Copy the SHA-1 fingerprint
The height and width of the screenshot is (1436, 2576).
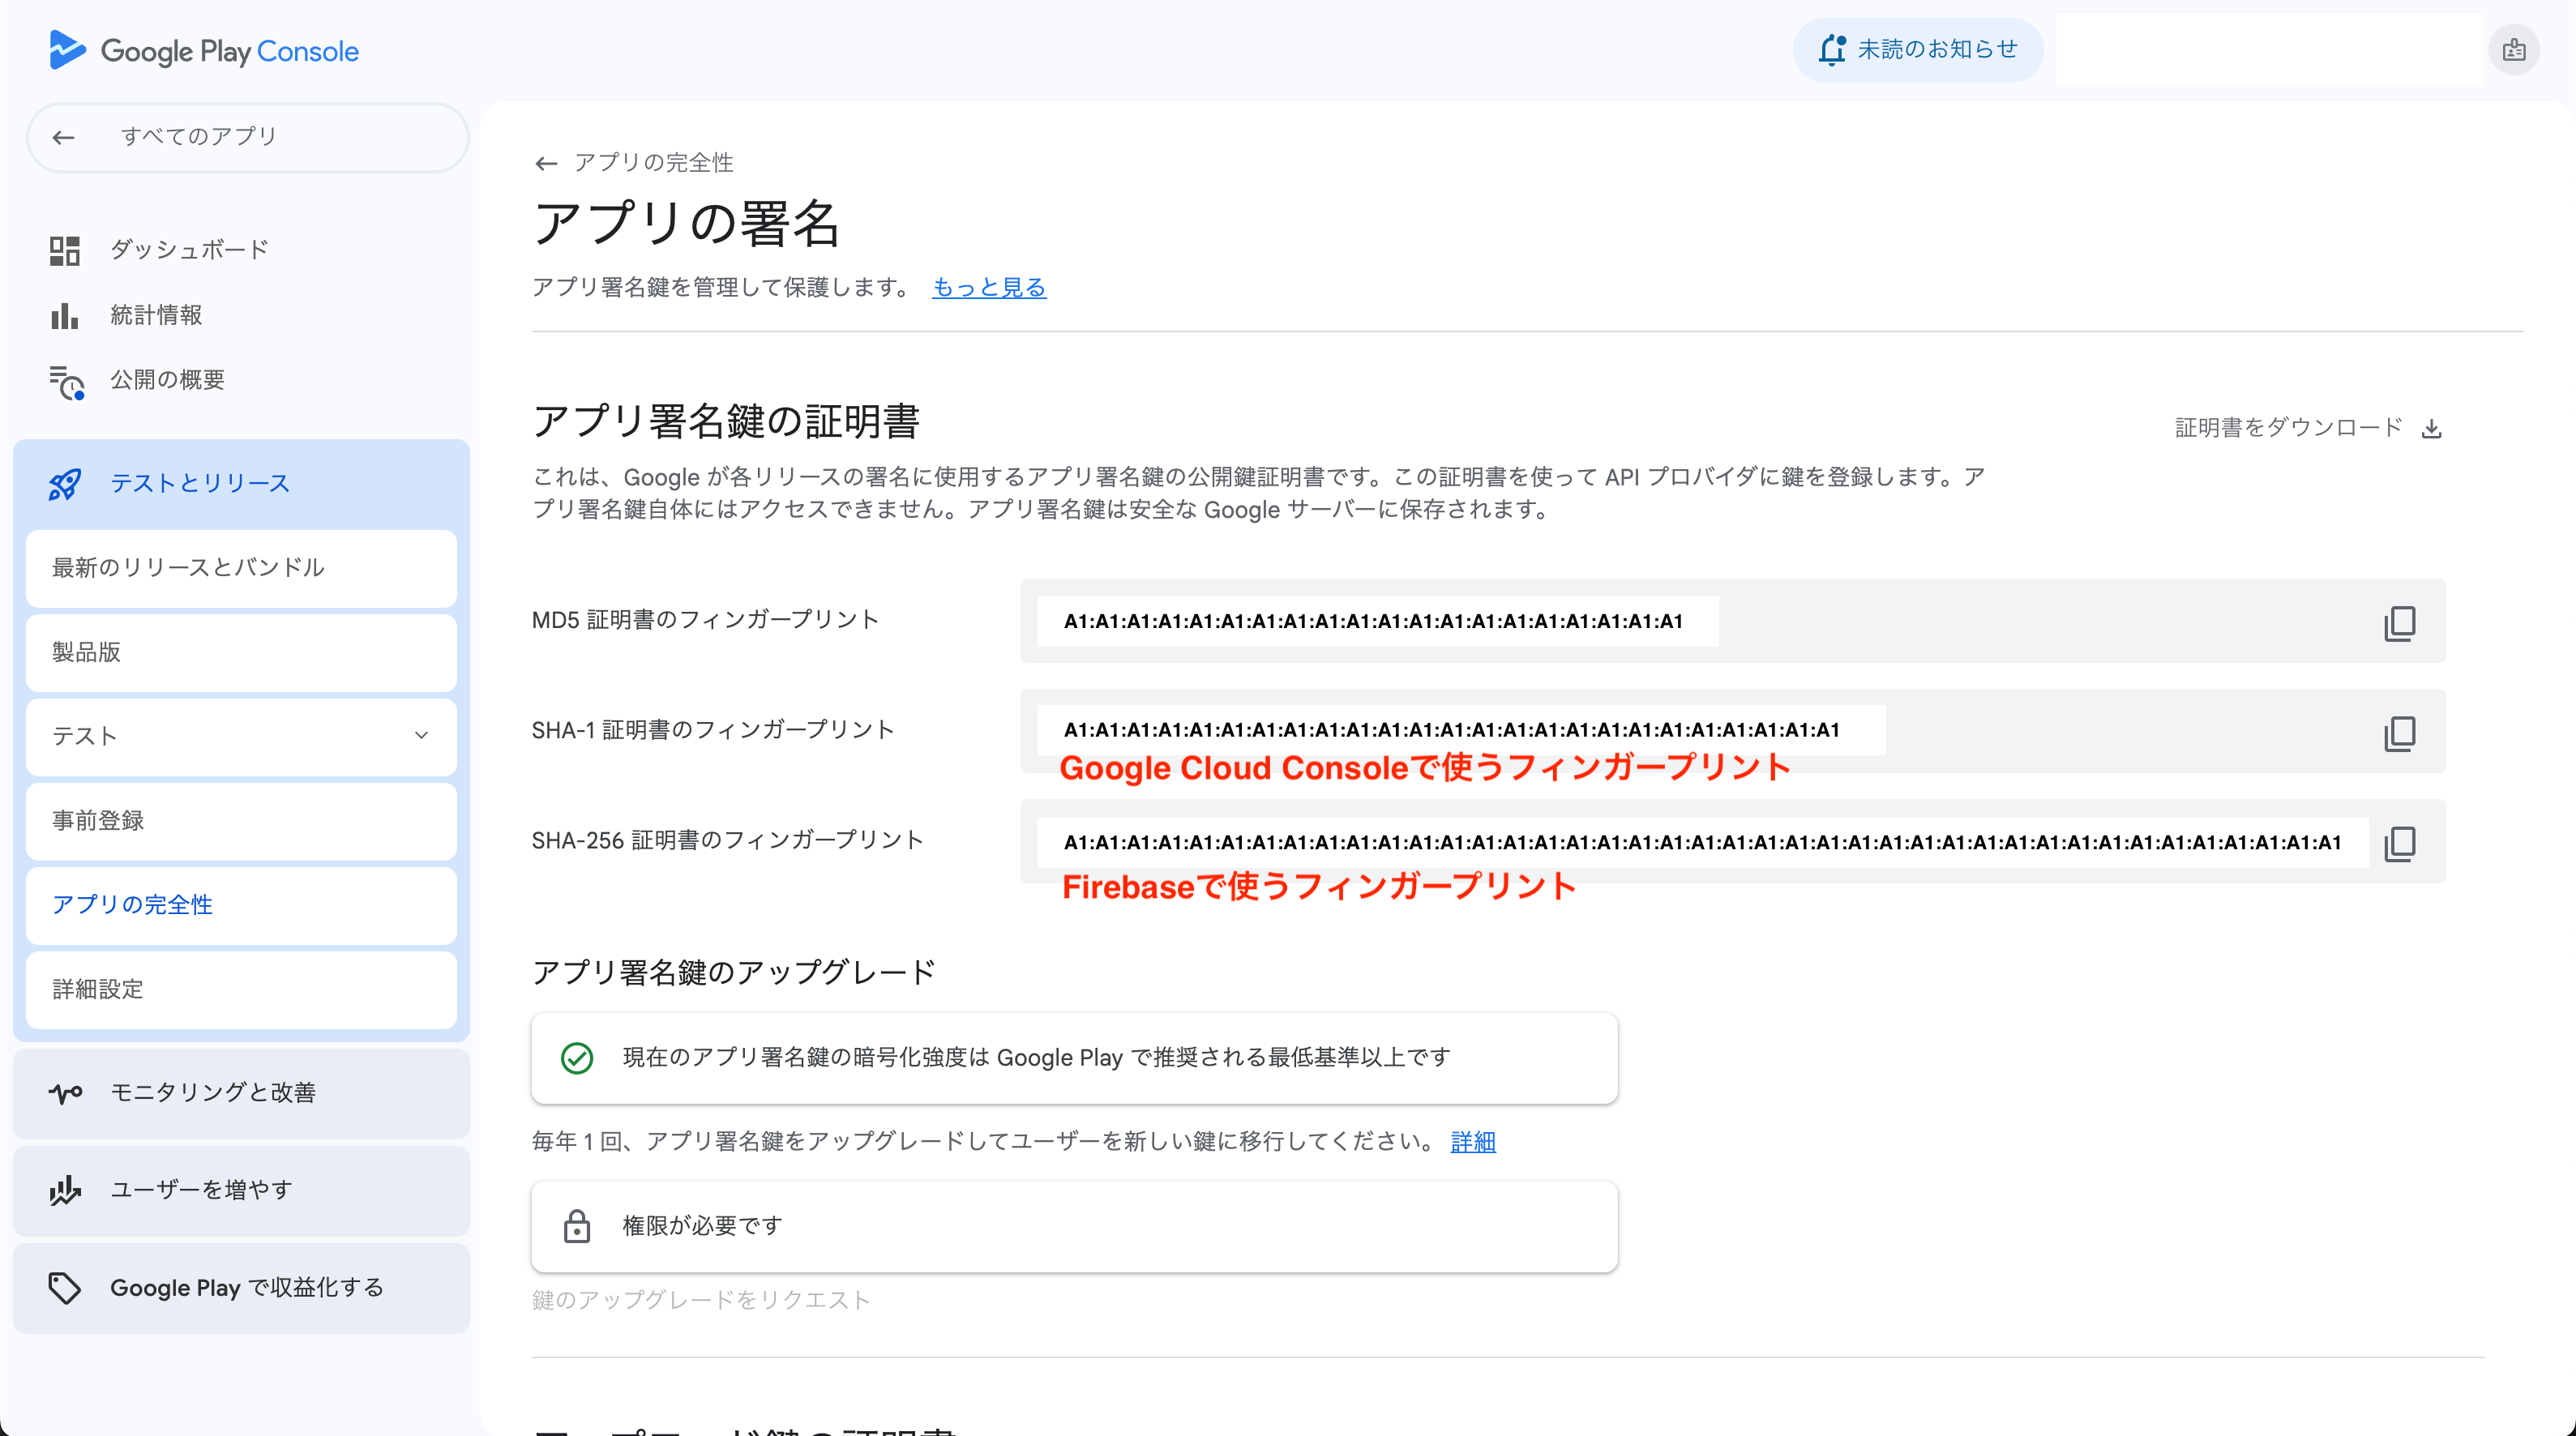[2399, 733]
